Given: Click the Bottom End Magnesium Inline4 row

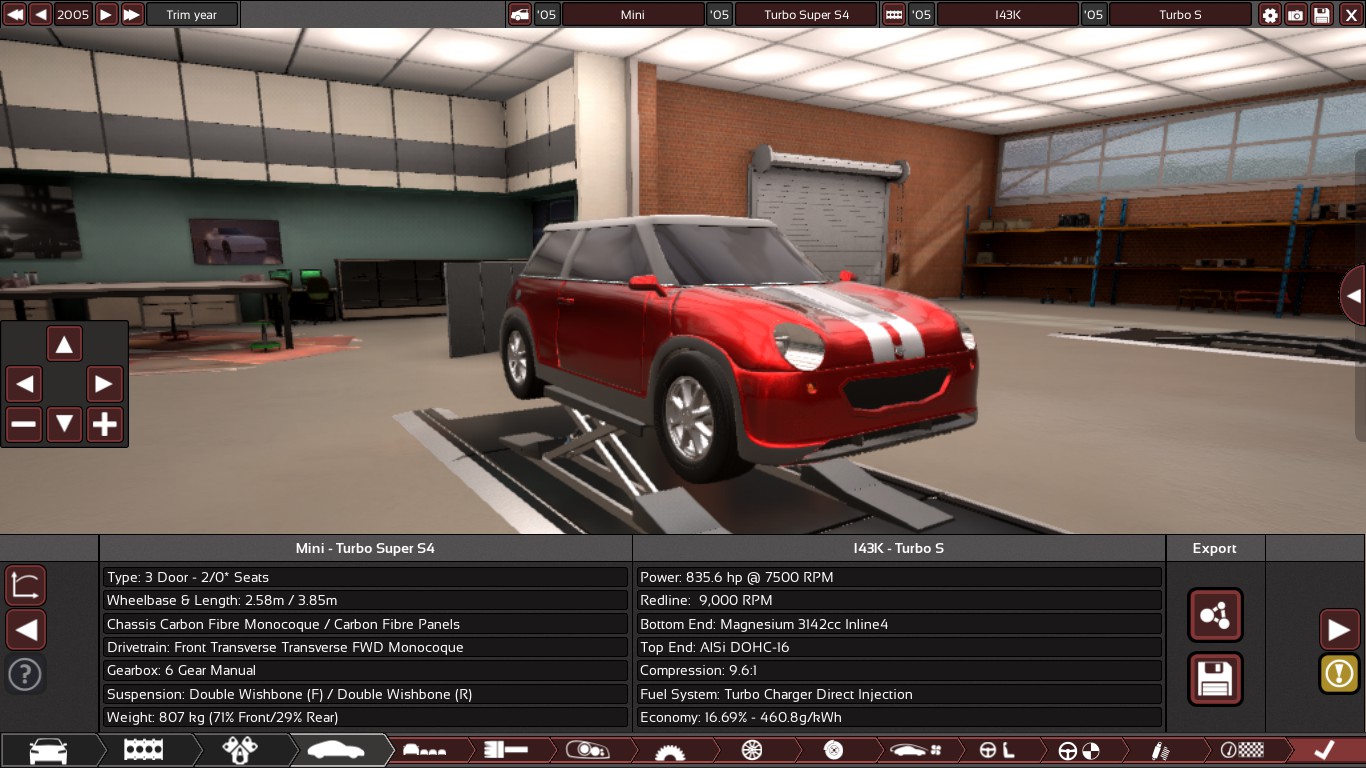Looking at the screenshot, I should pos(899,624).
